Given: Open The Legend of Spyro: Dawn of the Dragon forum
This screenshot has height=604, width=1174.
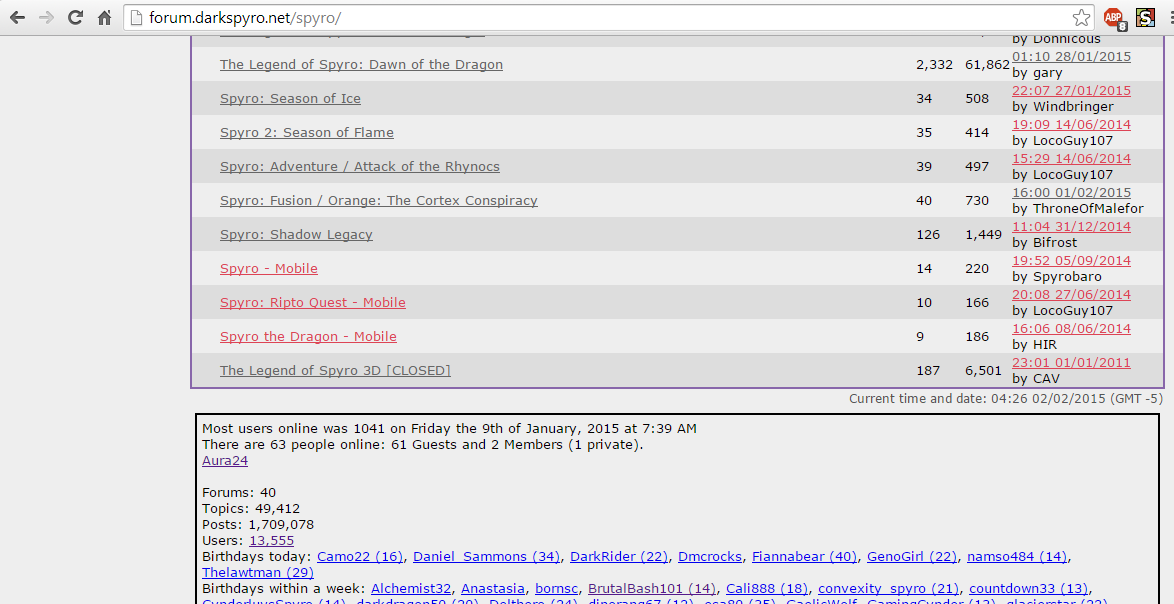Looking at the screenshot, I should pos(361,64).
